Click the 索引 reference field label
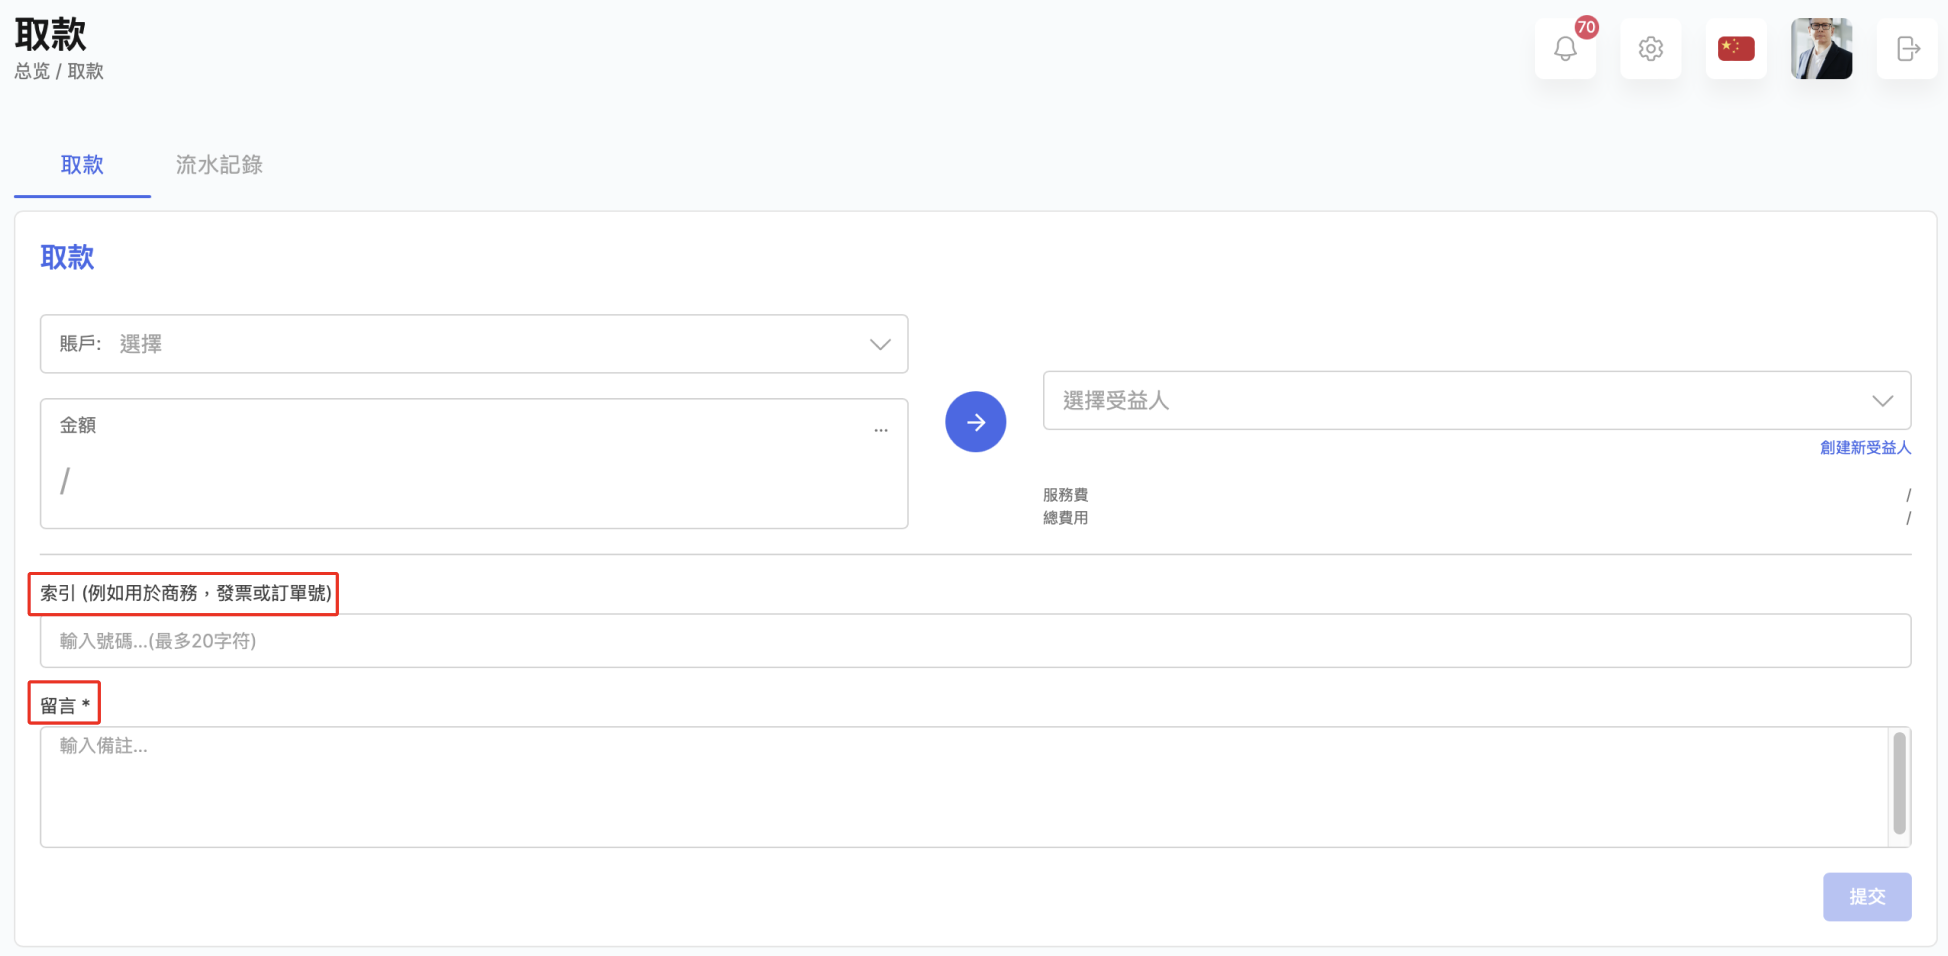This screenshot has height=956, width=1948. (x=185, y=593)
